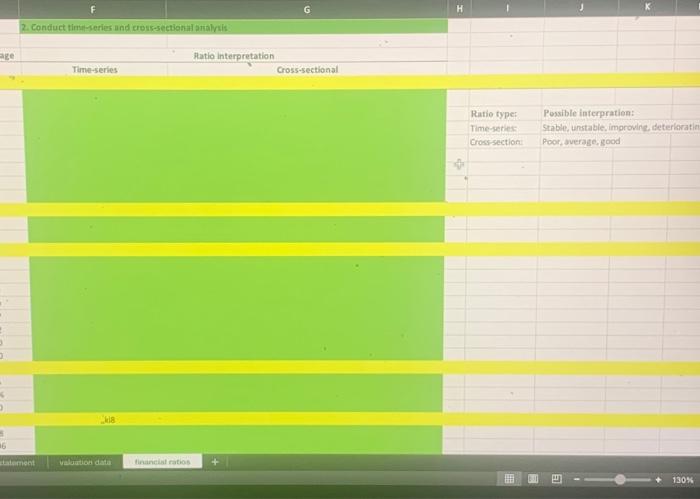700x499 pixels.
Task: Adjust the zoom slider handle
Action: [x=620, y=479]
